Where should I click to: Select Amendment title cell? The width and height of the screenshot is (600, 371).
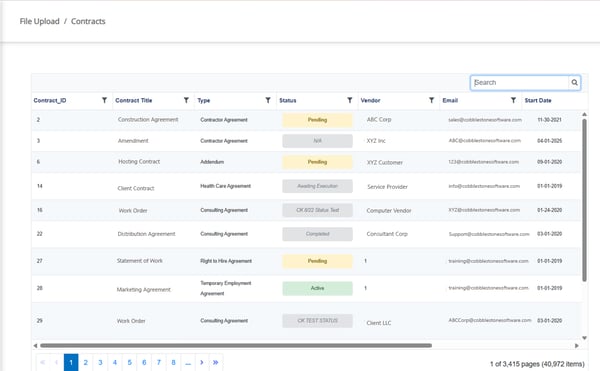(133, 141)
